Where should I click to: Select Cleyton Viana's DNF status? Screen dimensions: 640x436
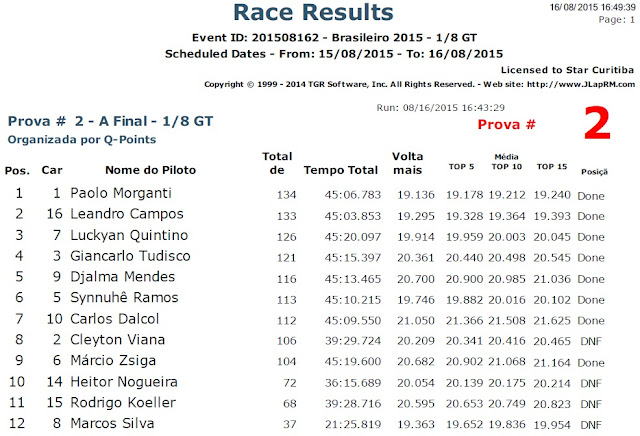point(591,341)
